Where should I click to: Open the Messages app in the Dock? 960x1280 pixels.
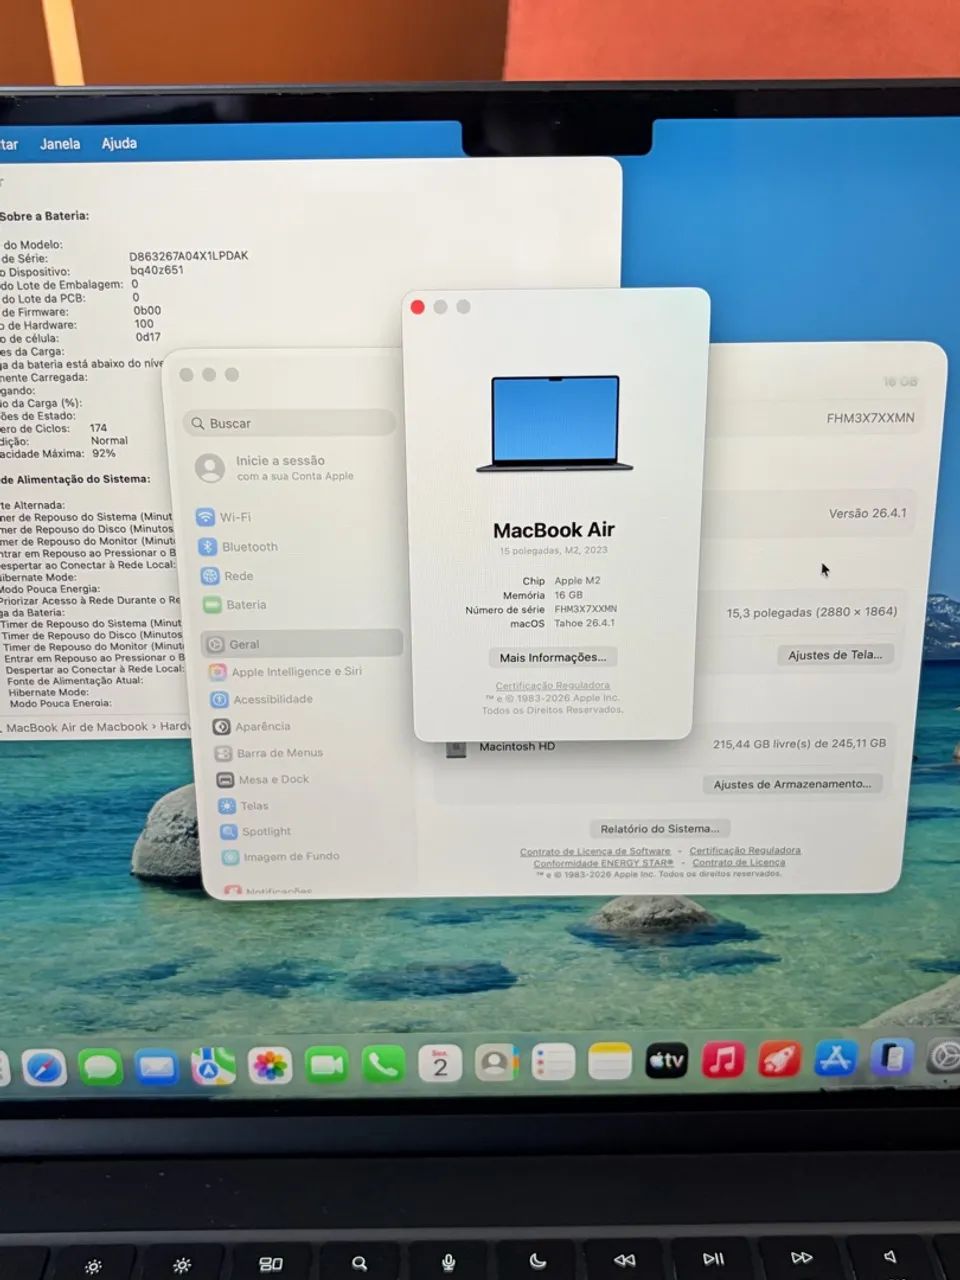coord(100,1067)
